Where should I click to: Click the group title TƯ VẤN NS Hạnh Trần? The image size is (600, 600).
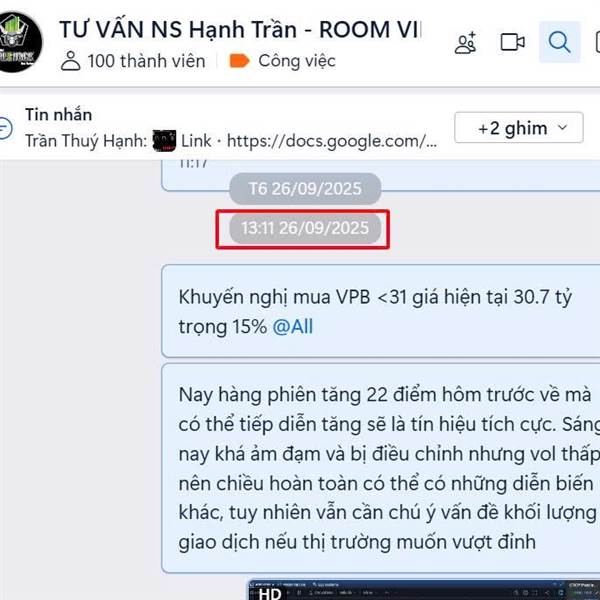pyautogui.click(x=178, y=30)
